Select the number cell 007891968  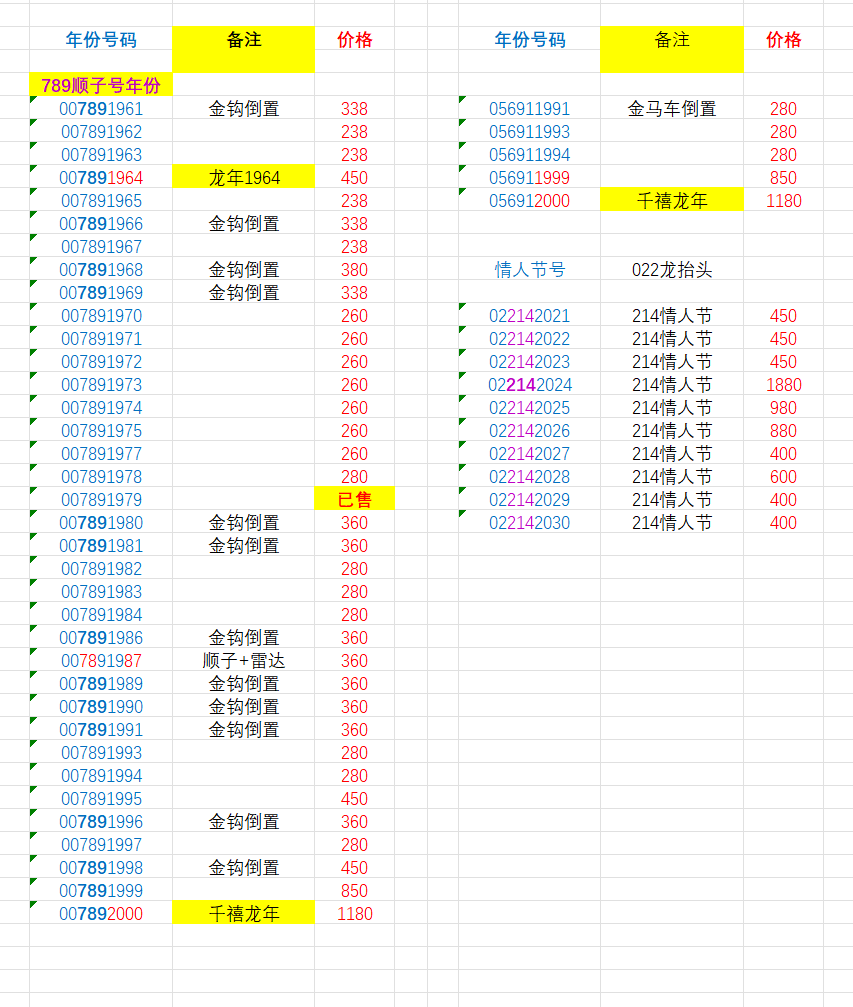(101, 270)
